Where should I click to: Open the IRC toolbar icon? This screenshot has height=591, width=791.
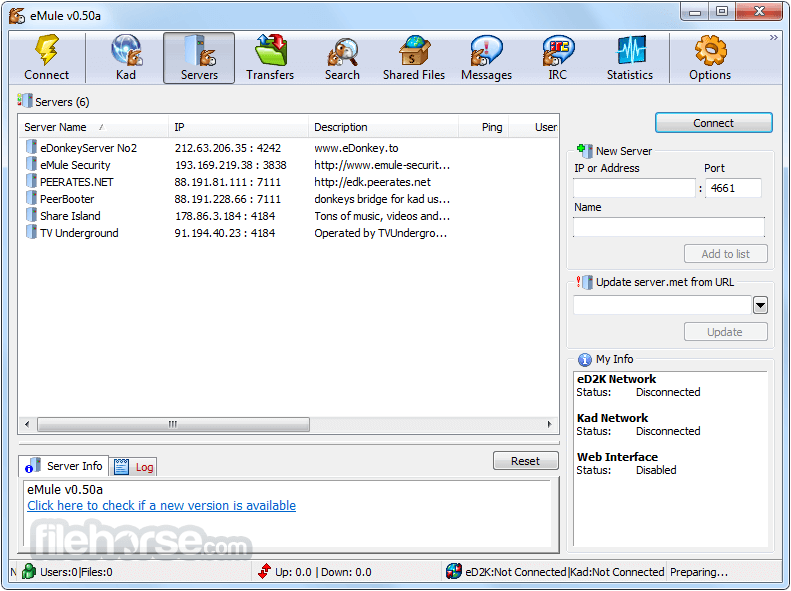[558, 50]
